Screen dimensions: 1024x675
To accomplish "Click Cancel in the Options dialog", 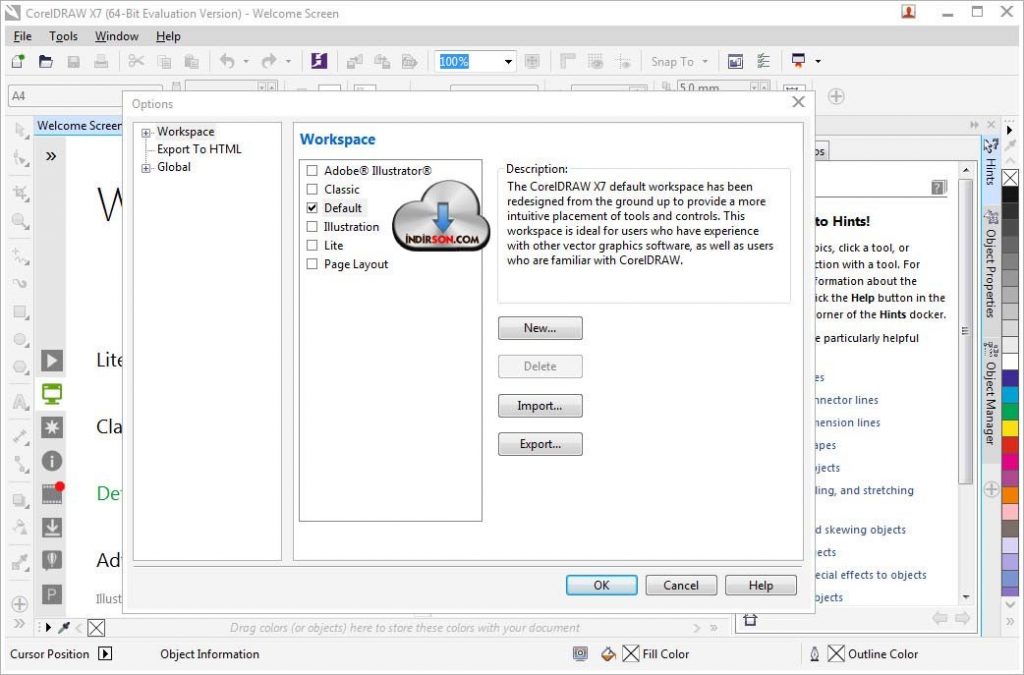I will [681, 586].
